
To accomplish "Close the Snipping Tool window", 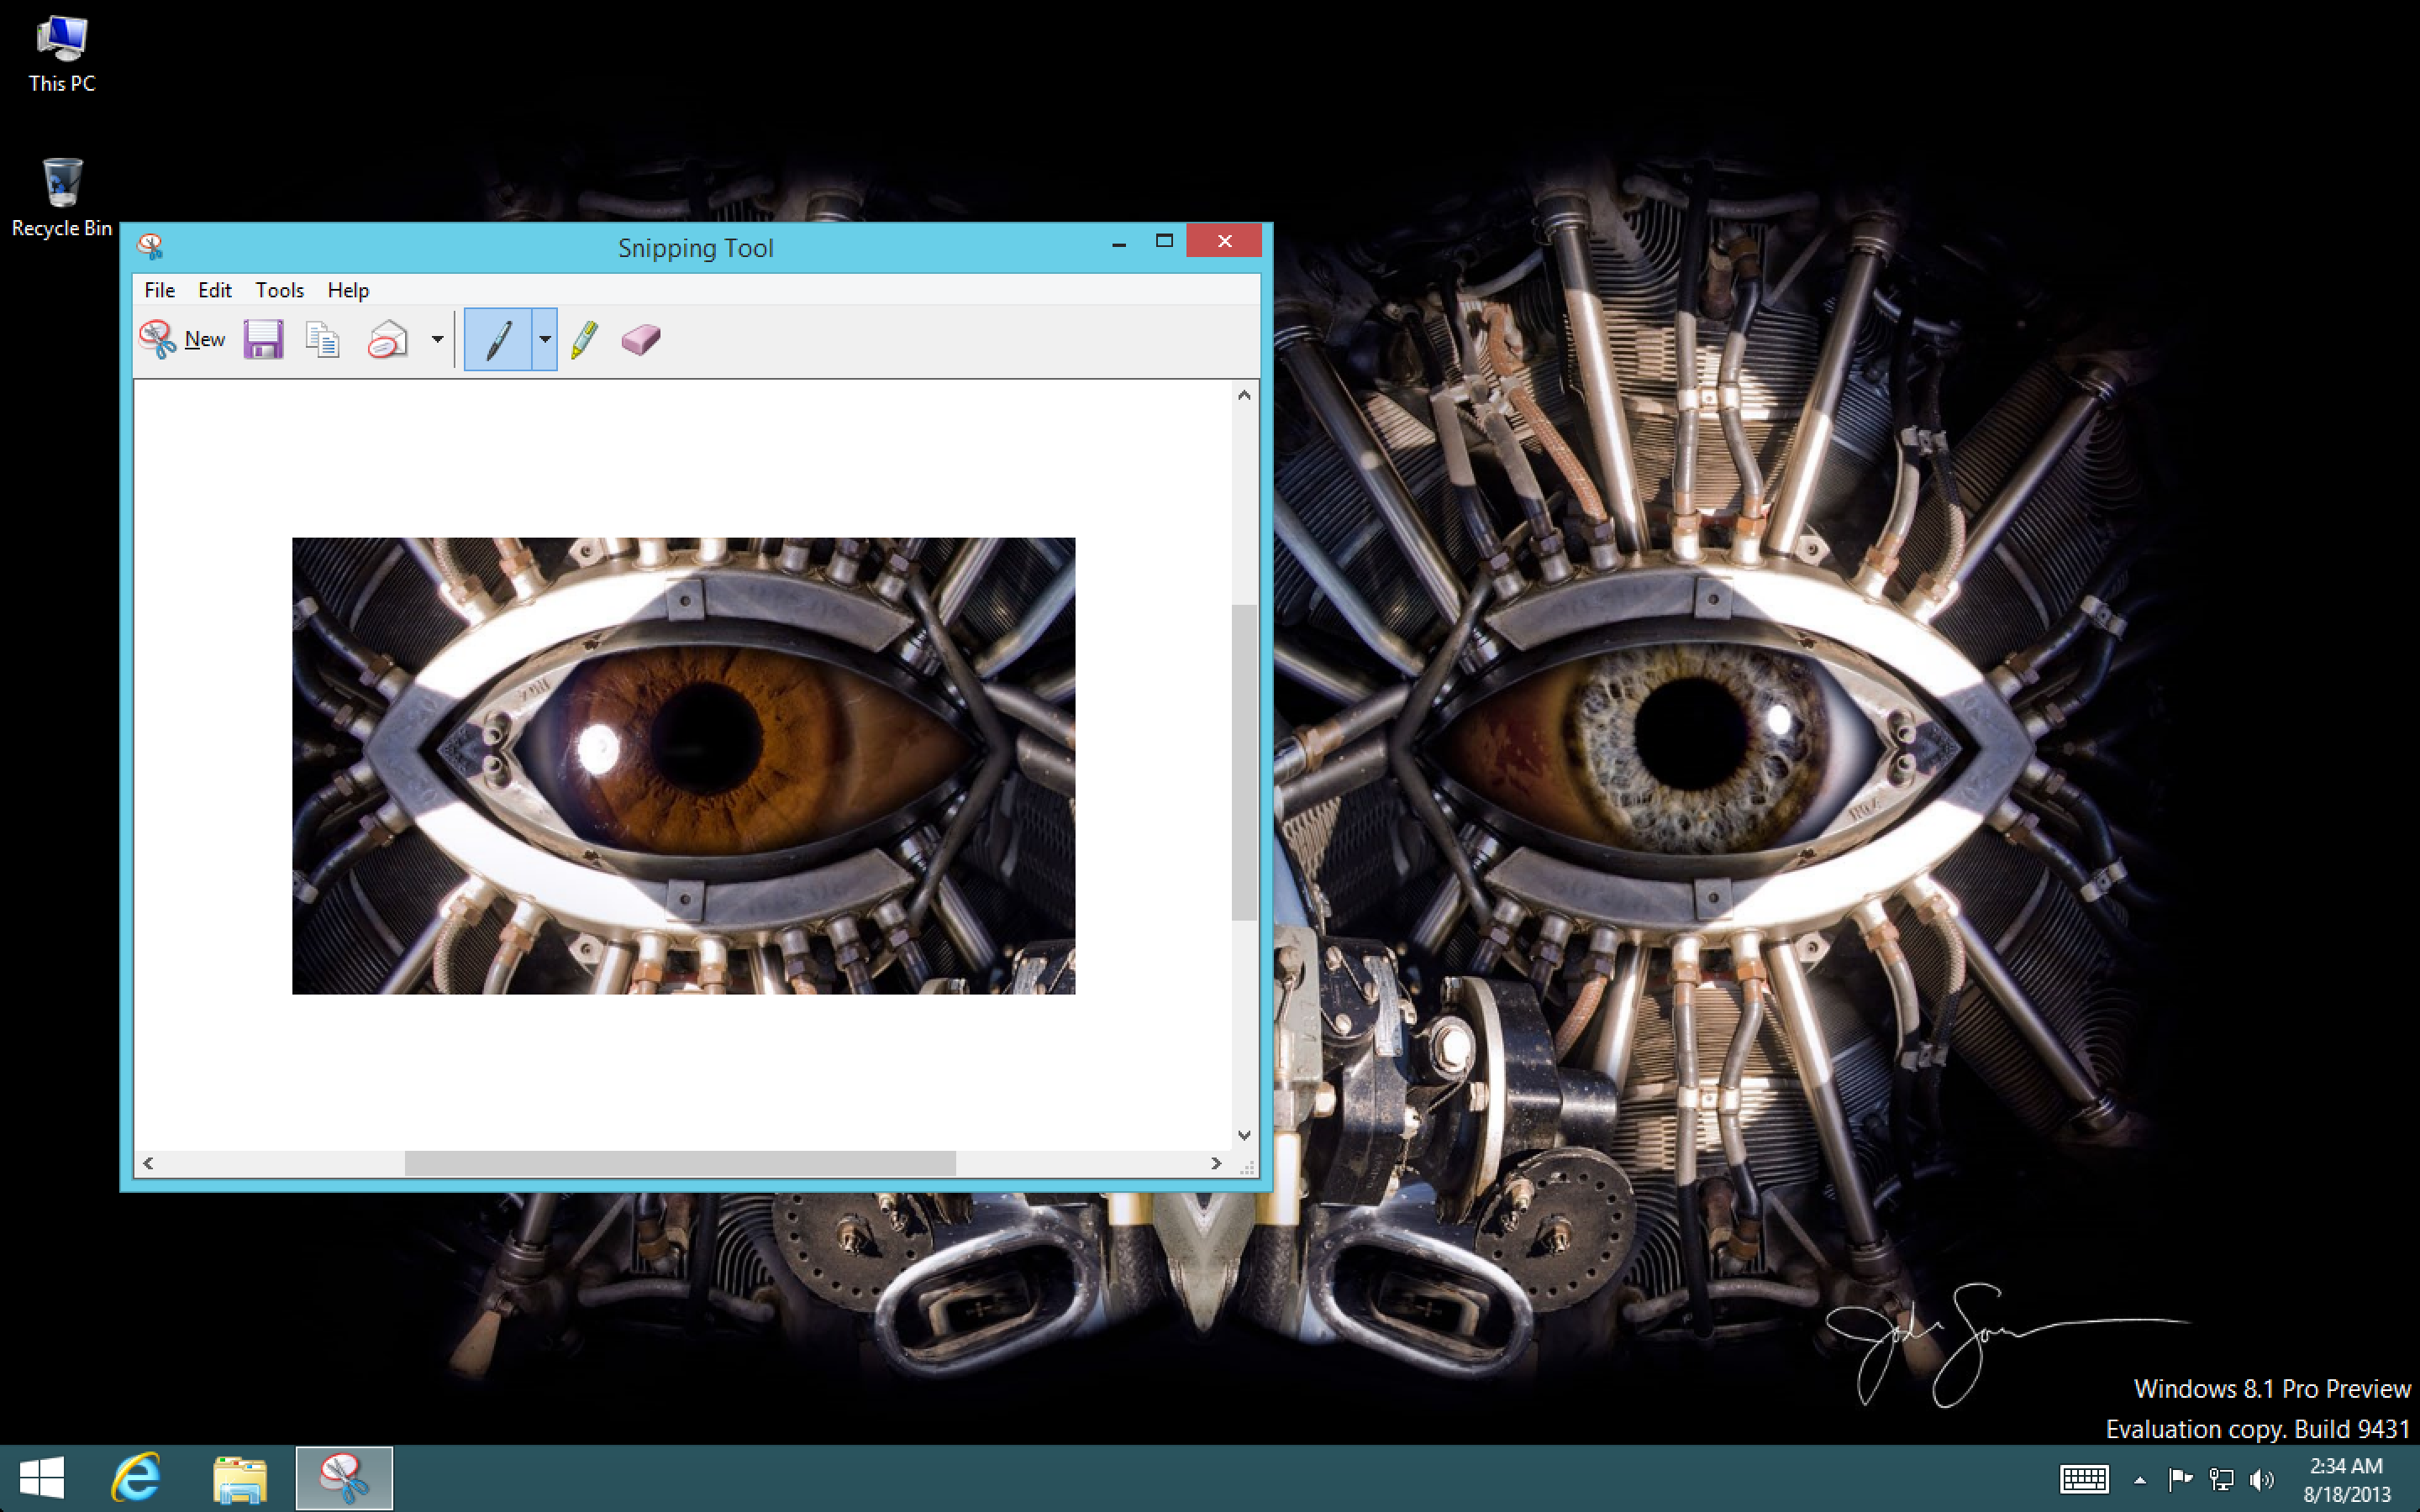I will tap(1224, 241).
